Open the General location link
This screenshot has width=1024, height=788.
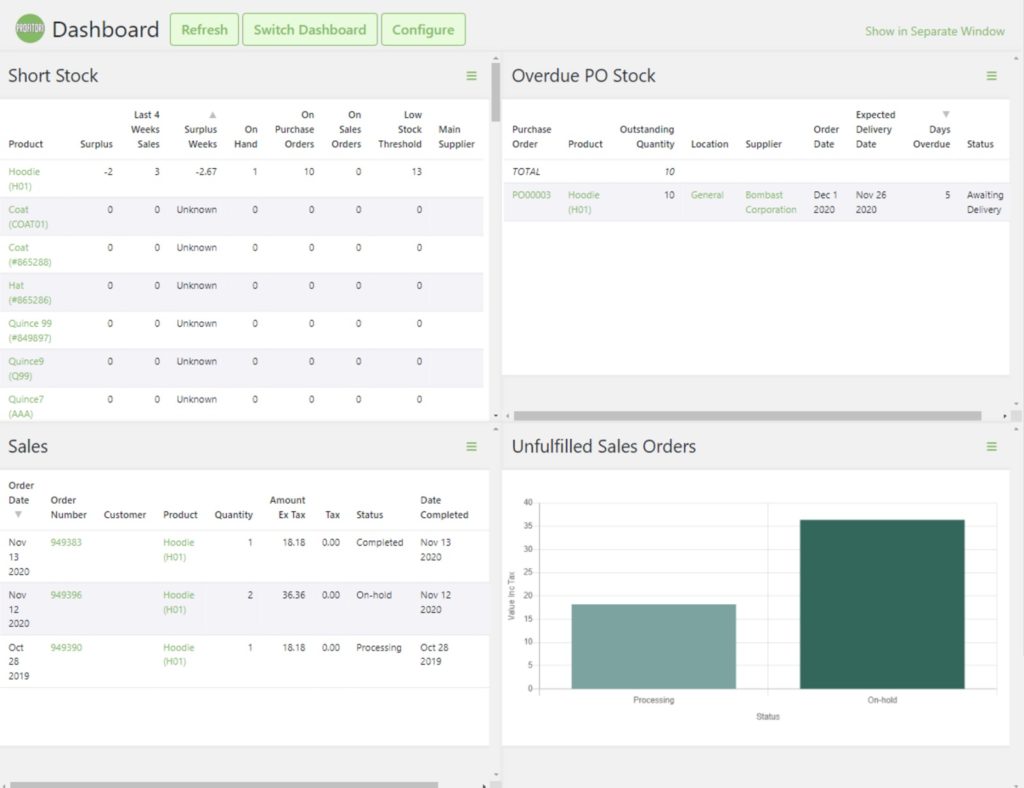click(707, 195)
